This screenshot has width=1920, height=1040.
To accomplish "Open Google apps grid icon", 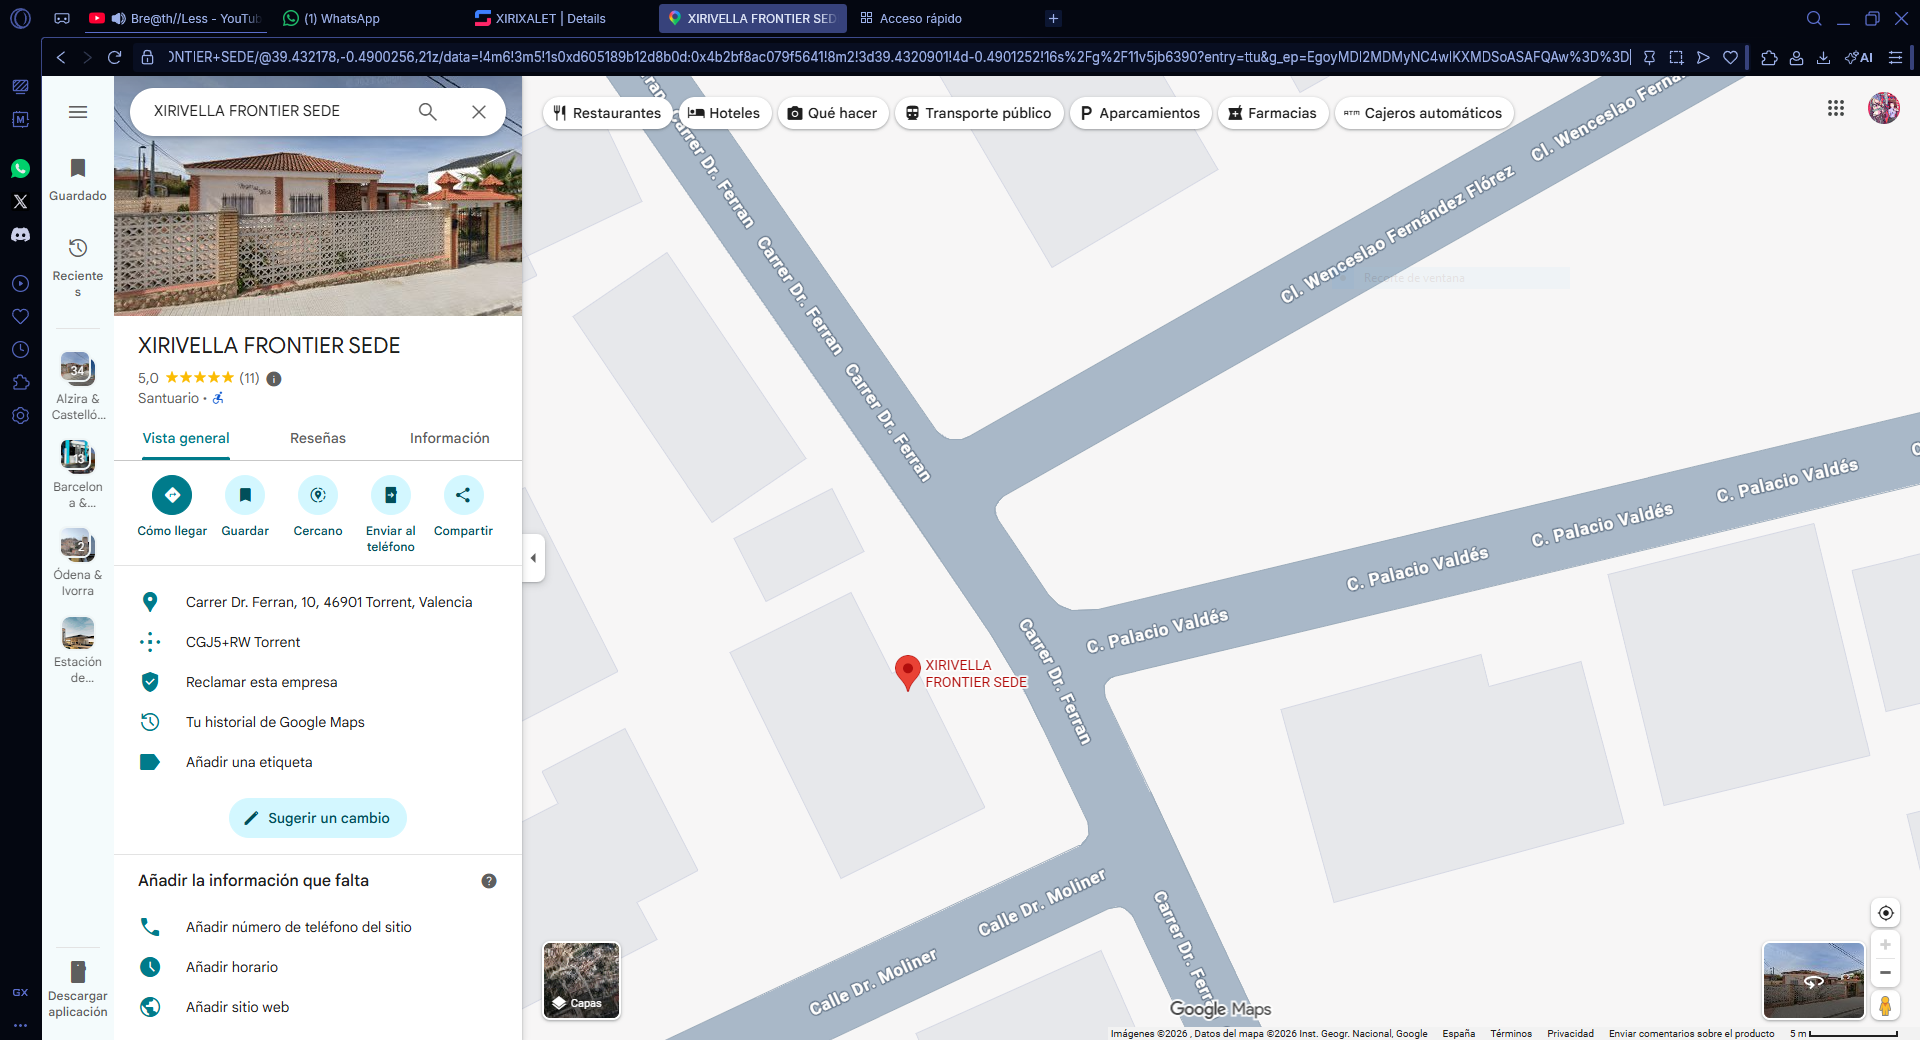I will (x=1835, y=108).
